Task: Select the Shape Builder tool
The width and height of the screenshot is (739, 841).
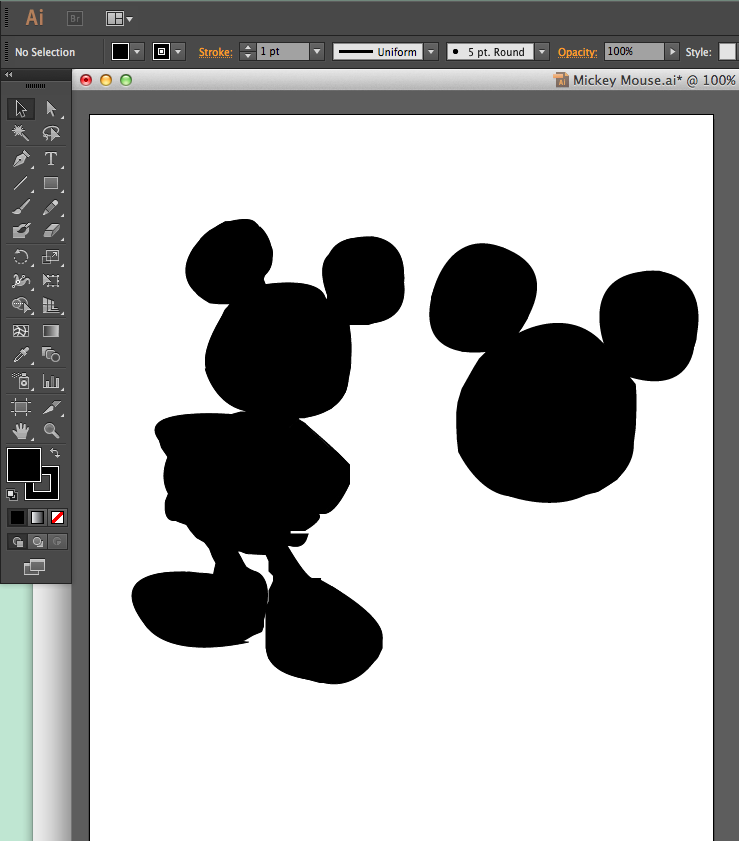Action: pos(21,305)
